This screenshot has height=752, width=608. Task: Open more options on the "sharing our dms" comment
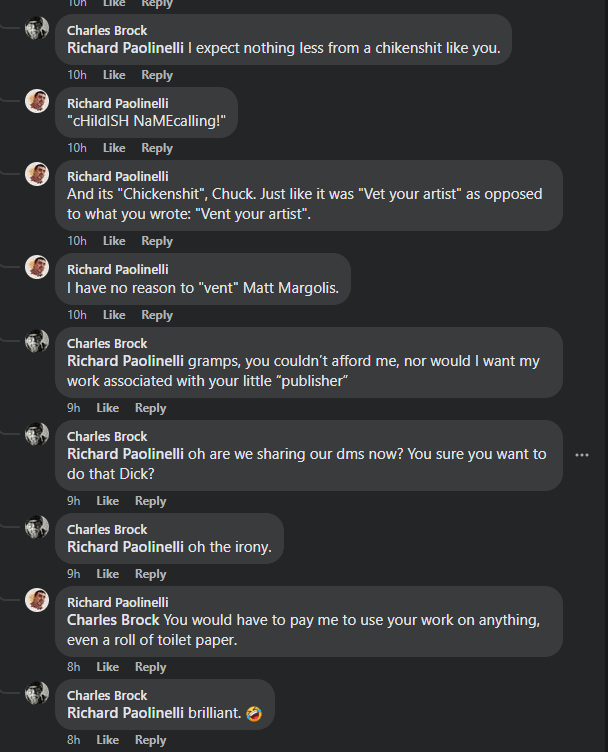point(582,455)
